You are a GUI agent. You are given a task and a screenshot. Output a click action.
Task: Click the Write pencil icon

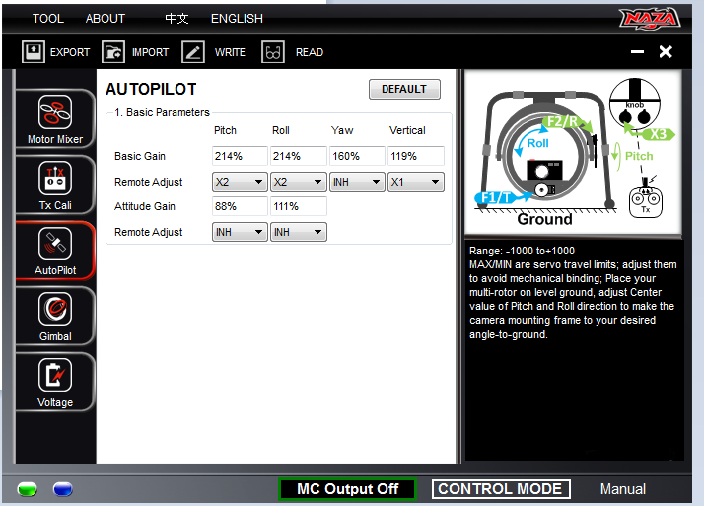tap(194, 52)
